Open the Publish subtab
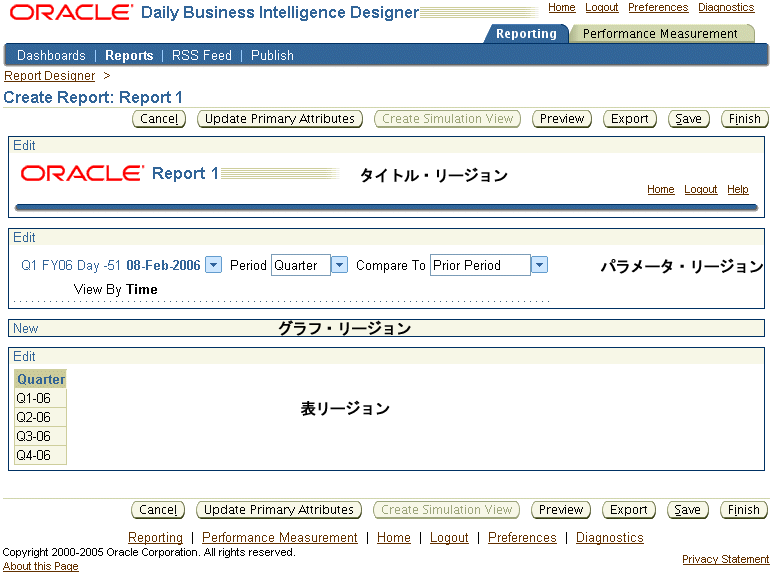773x575 pixels. pos(272,55)
